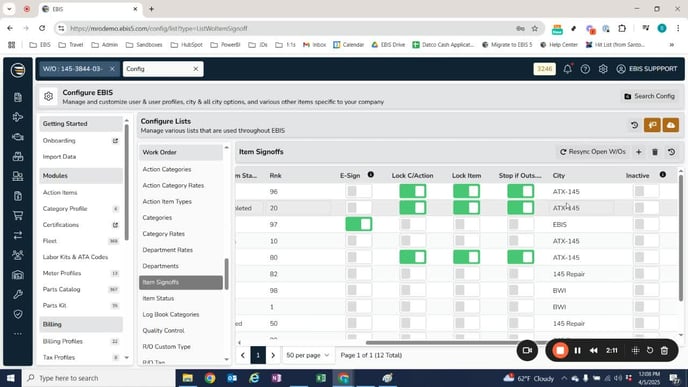This screenshot has width=688, height=387.
Task: Click the Search Config button
Action: tap(649, 96)
